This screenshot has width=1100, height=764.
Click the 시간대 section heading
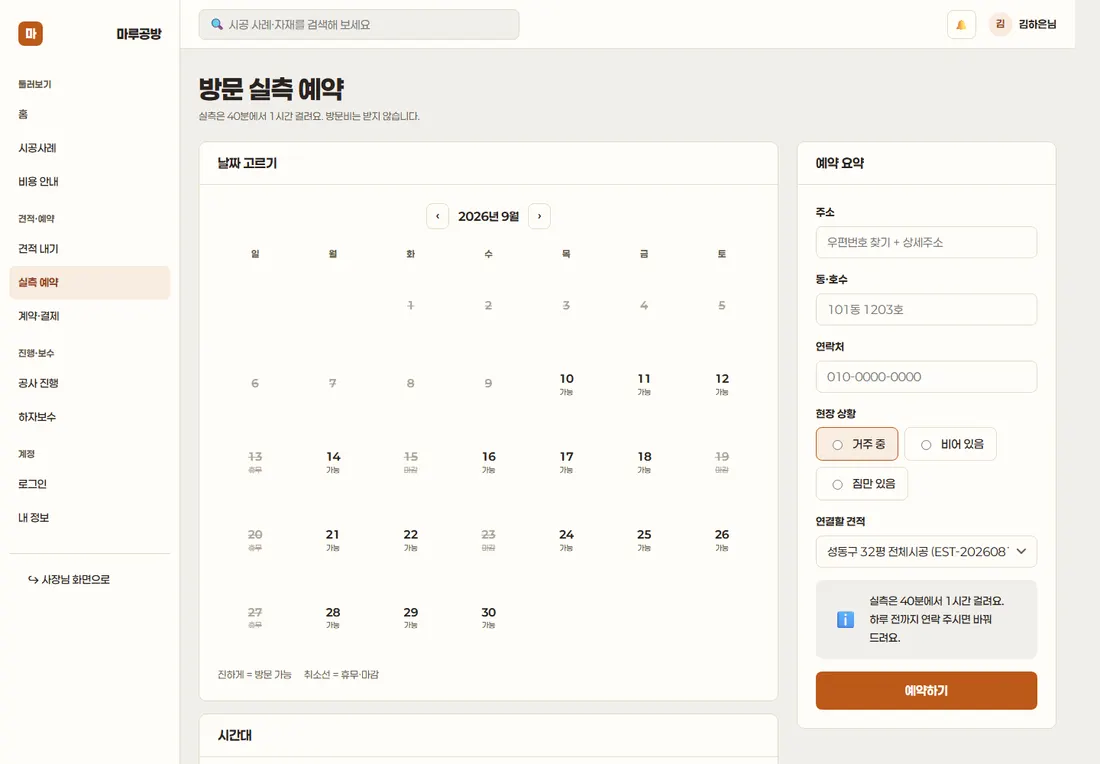point(235,735)
